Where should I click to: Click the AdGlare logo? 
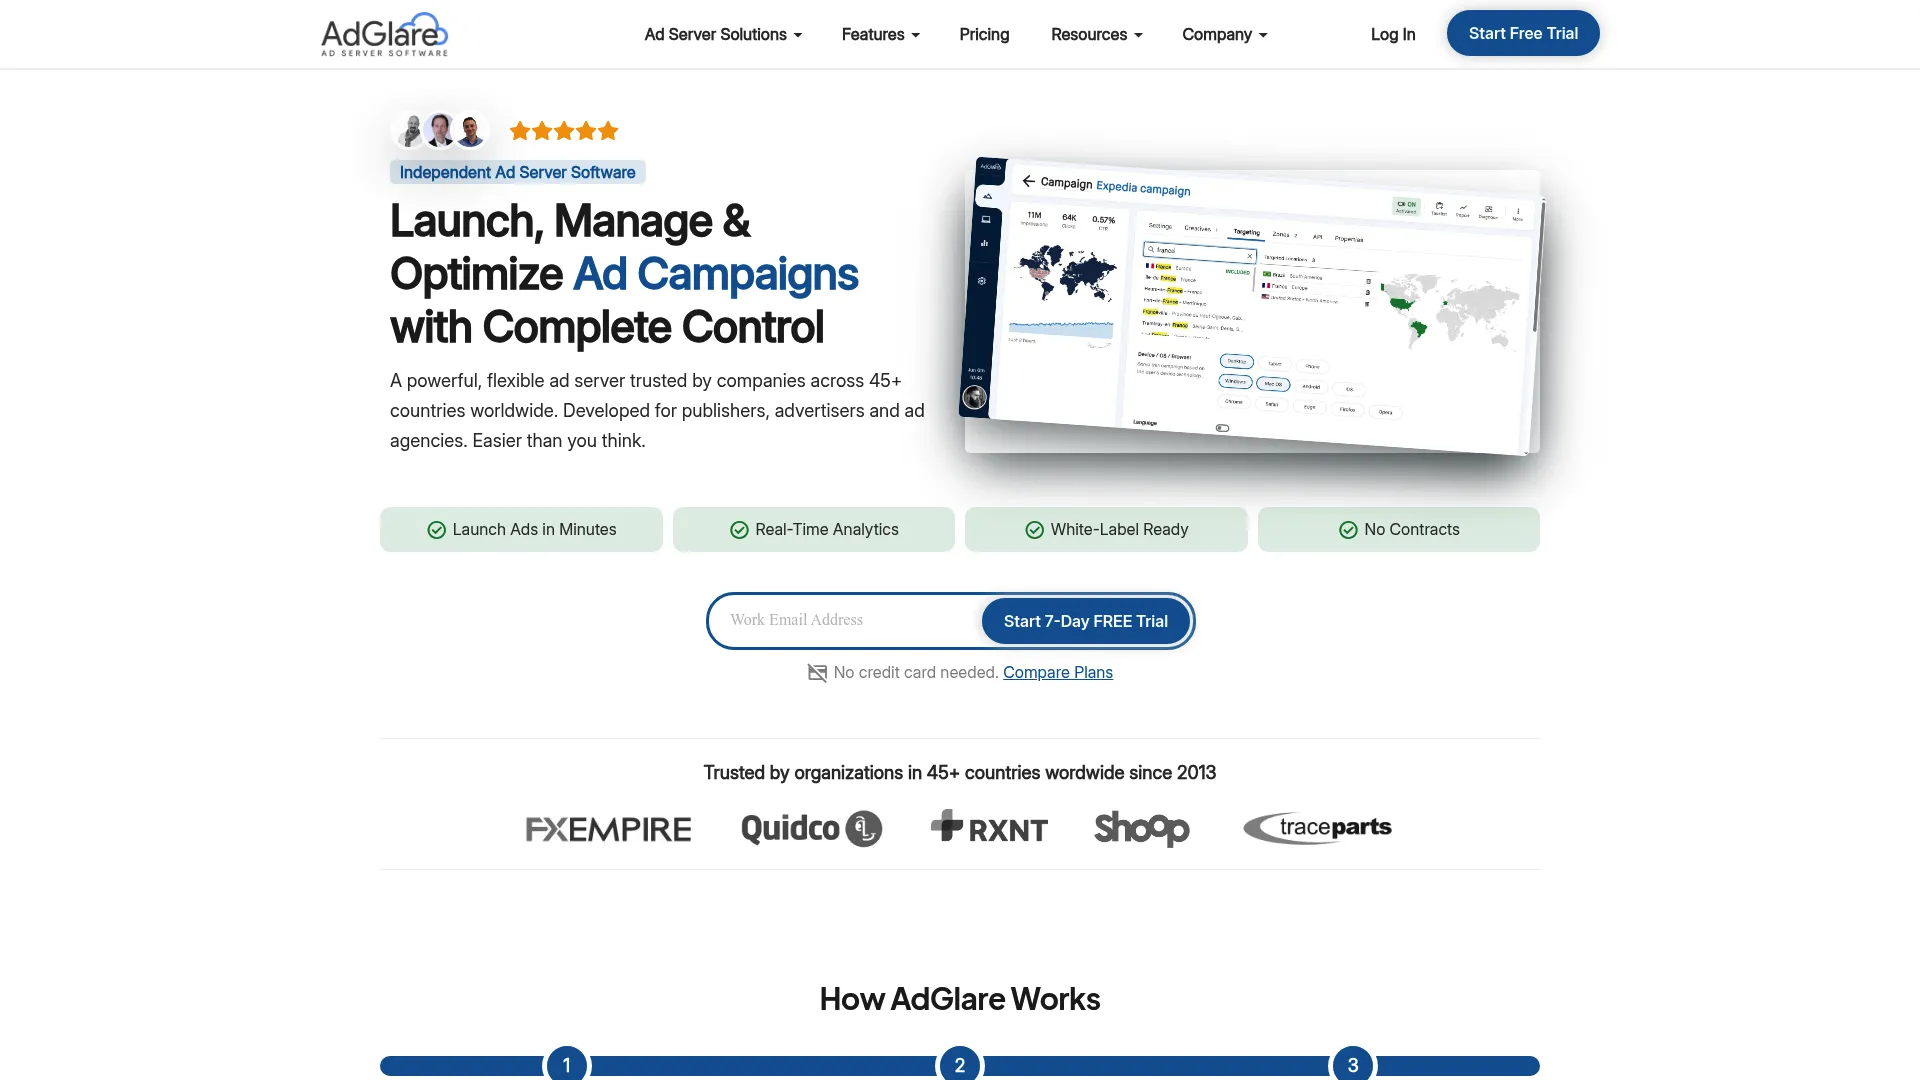[384, 34]
